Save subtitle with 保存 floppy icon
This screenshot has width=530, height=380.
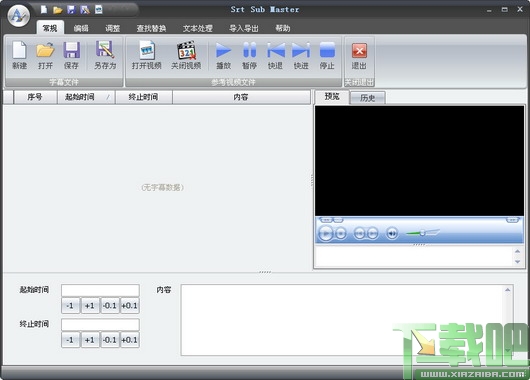[71, 55]
